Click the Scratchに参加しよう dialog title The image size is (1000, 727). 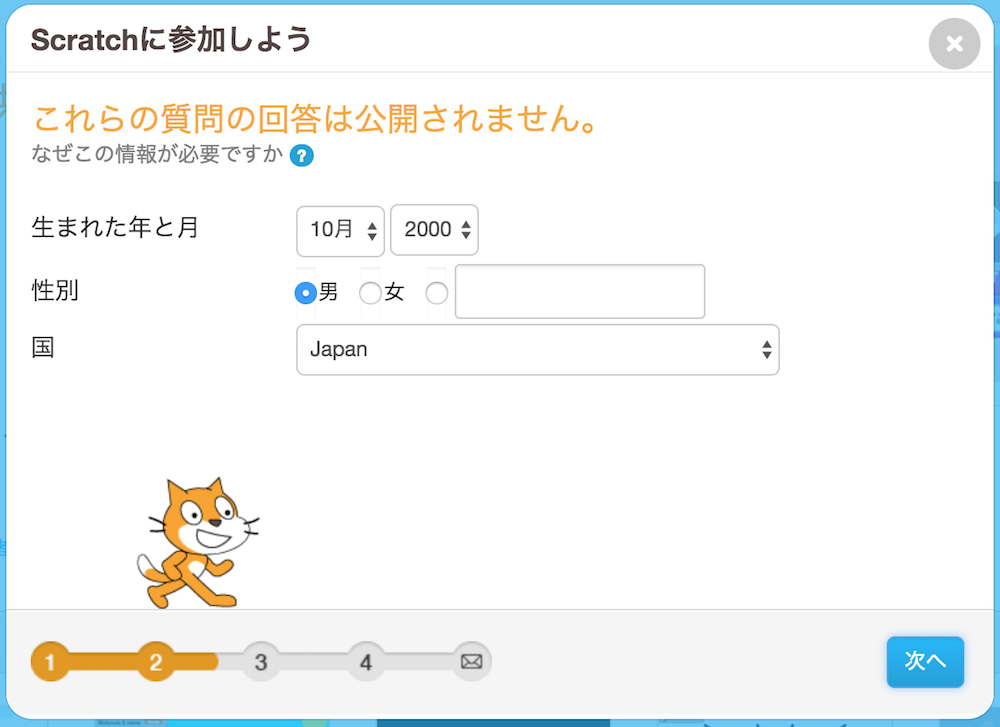point(171,40)
